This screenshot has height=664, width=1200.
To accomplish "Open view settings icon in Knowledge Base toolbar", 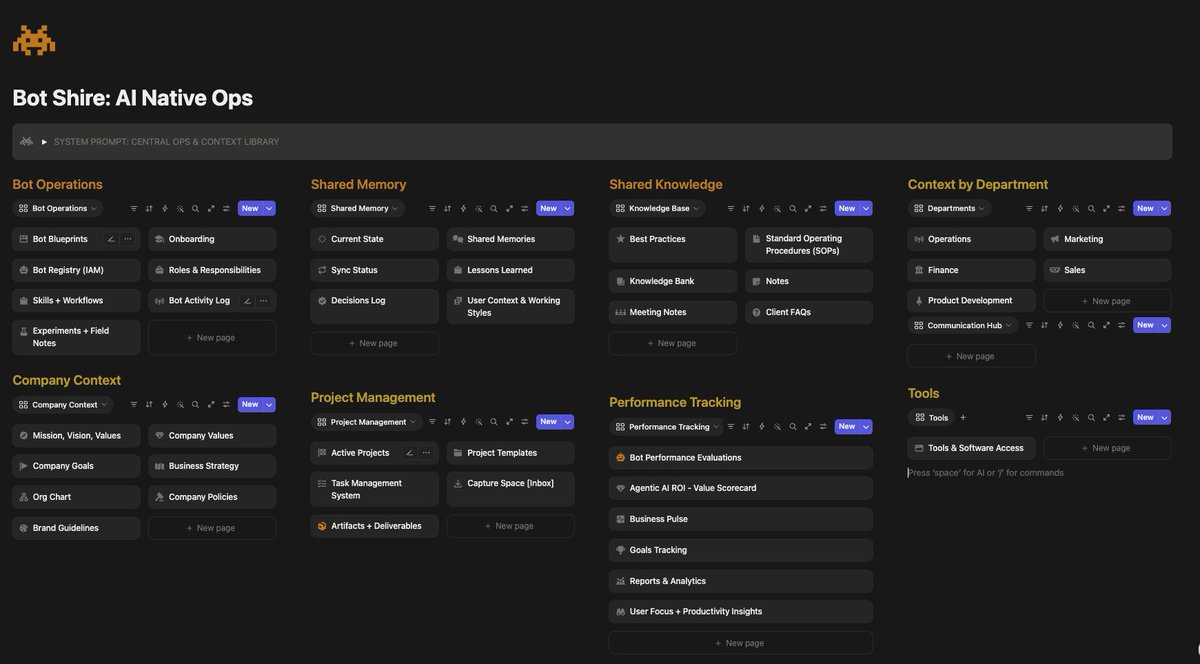I will pyautogui.click(x=823, y=209).
